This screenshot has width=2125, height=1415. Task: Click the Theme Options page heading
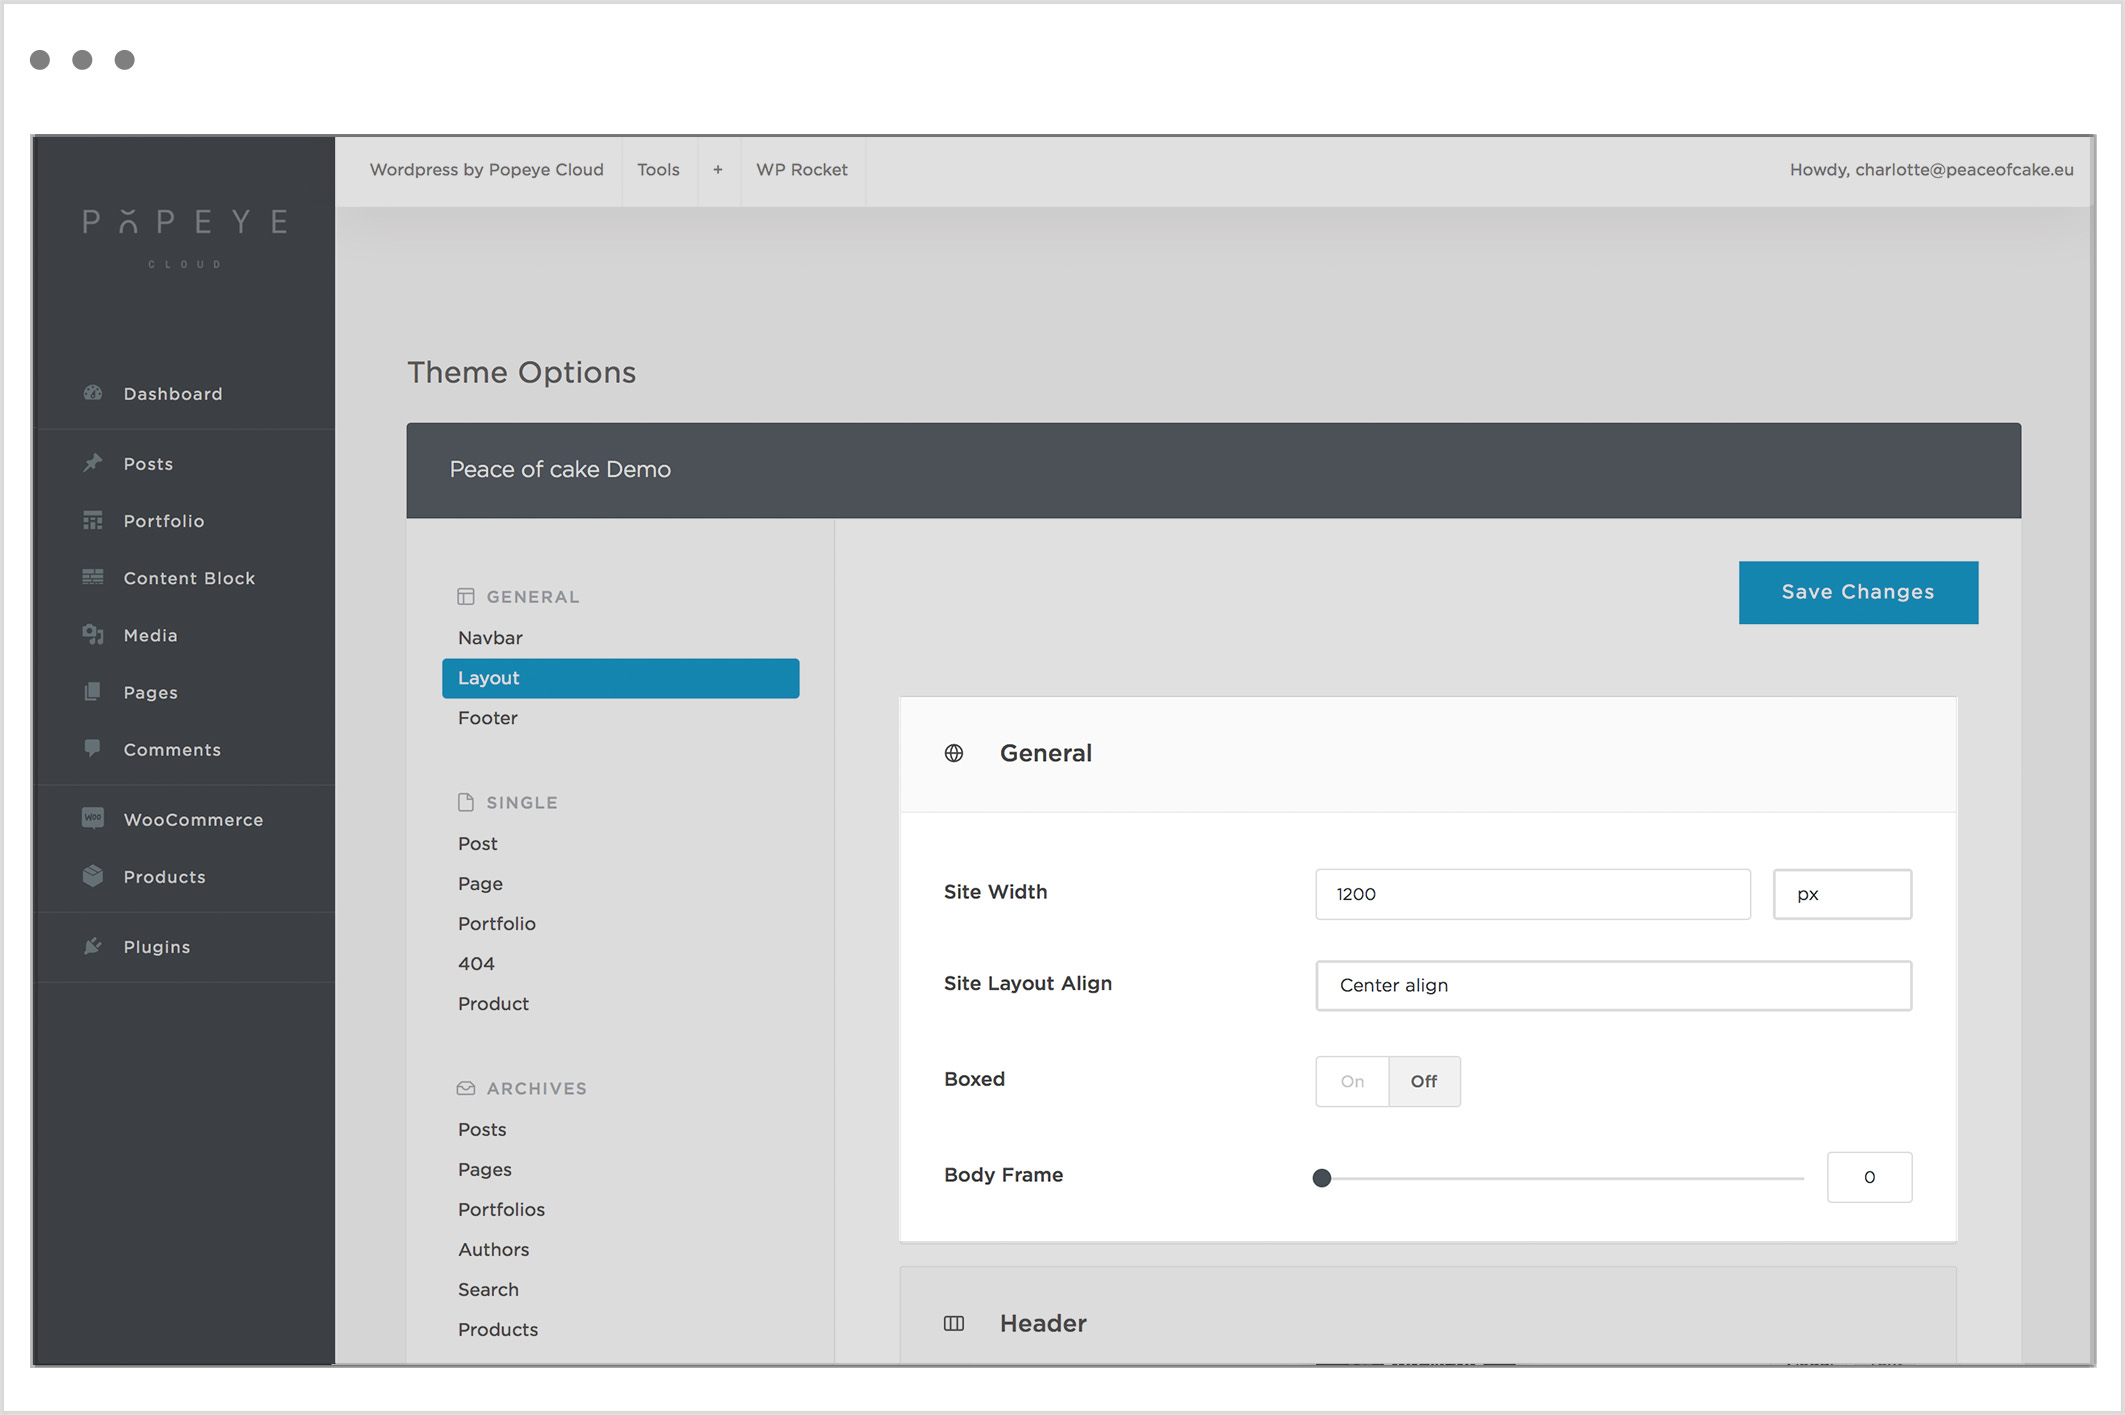(x=521, y=373)
